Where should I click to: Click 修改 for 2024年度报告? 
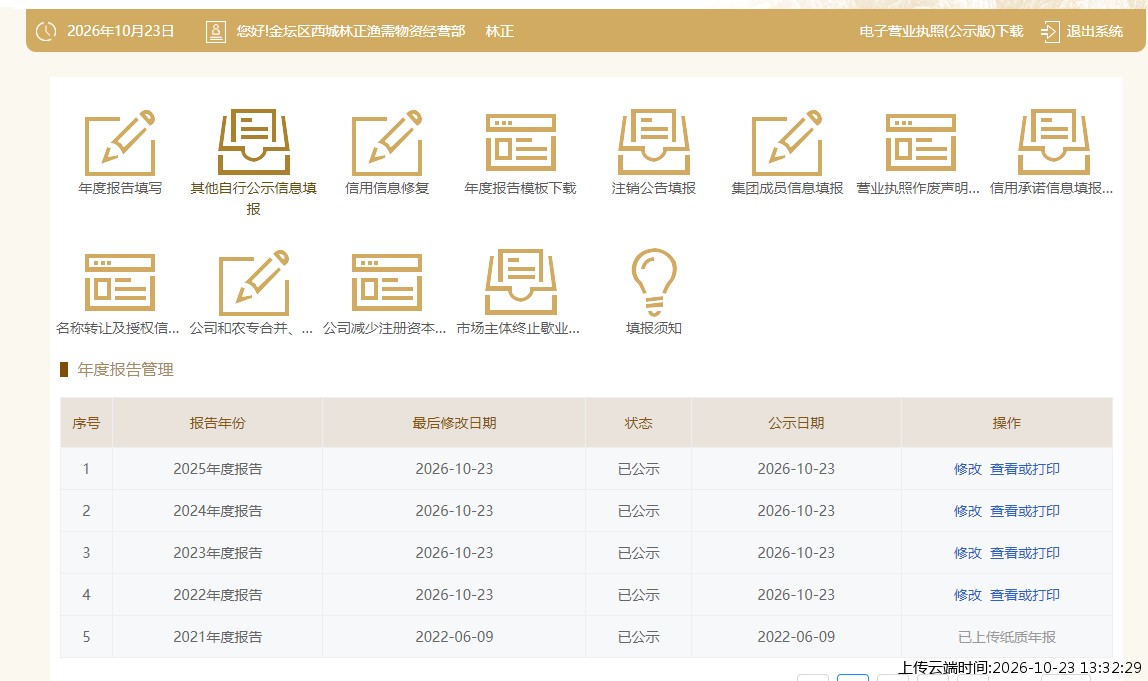point(967,511)
